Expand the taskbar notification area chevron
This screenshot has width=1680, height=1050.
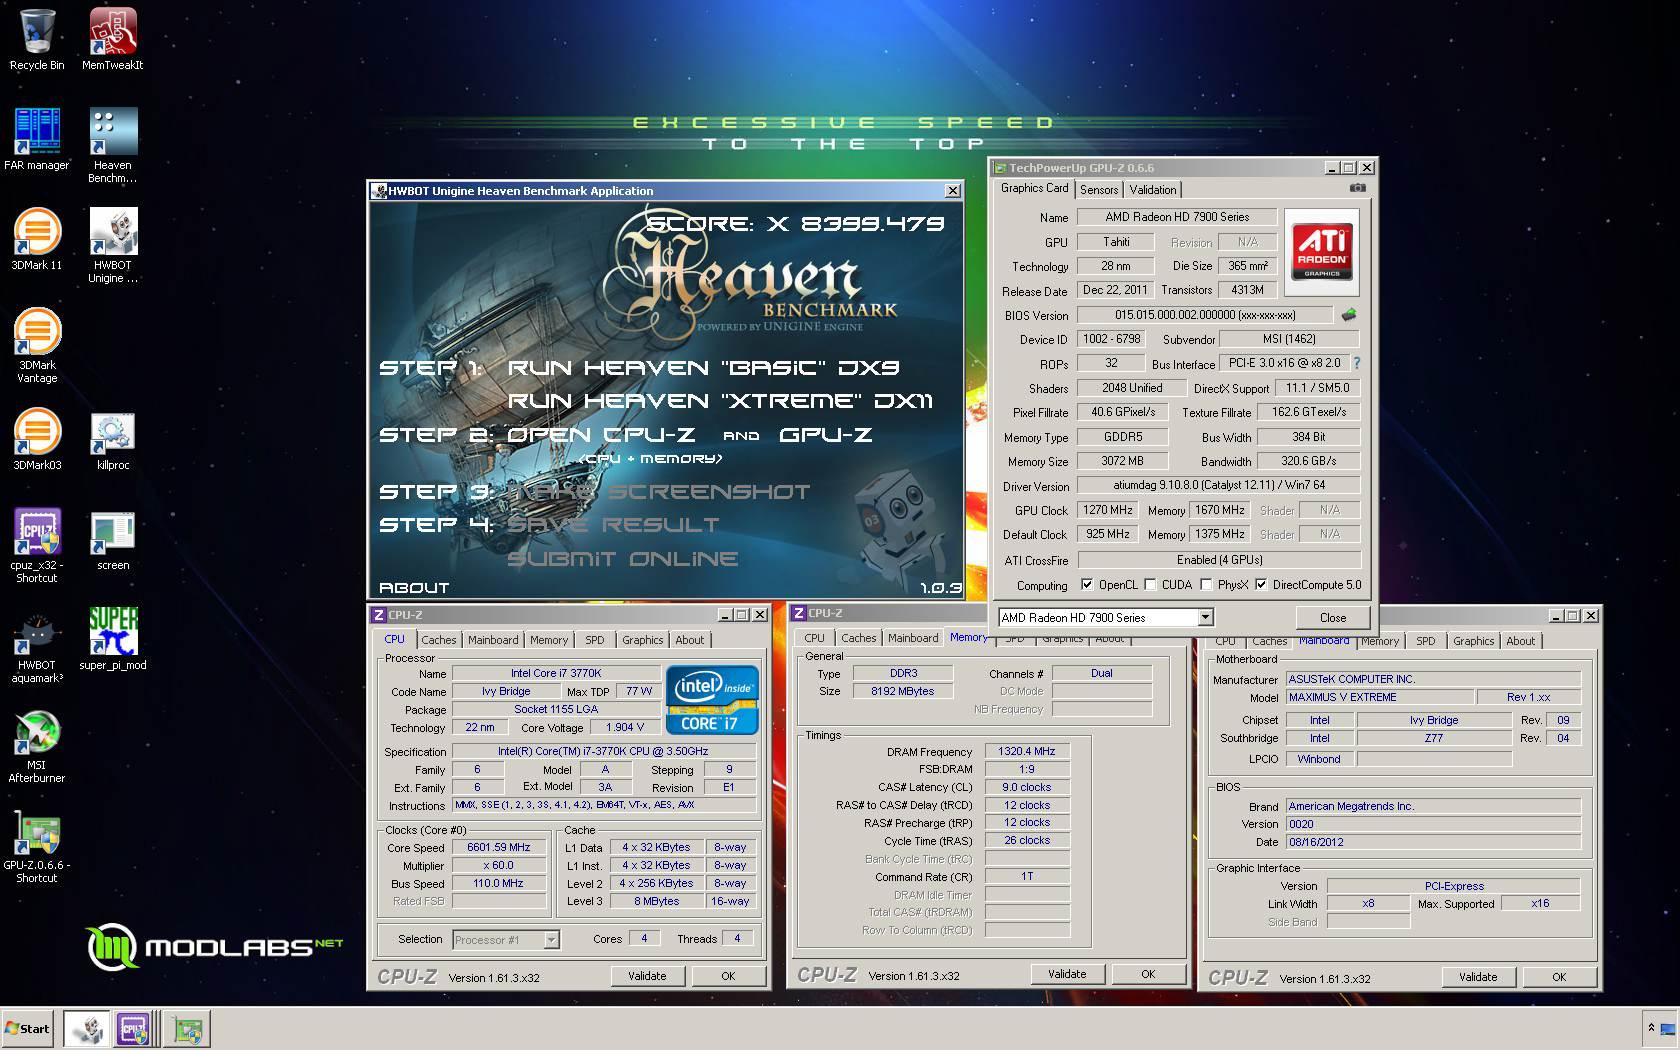1650,1028
